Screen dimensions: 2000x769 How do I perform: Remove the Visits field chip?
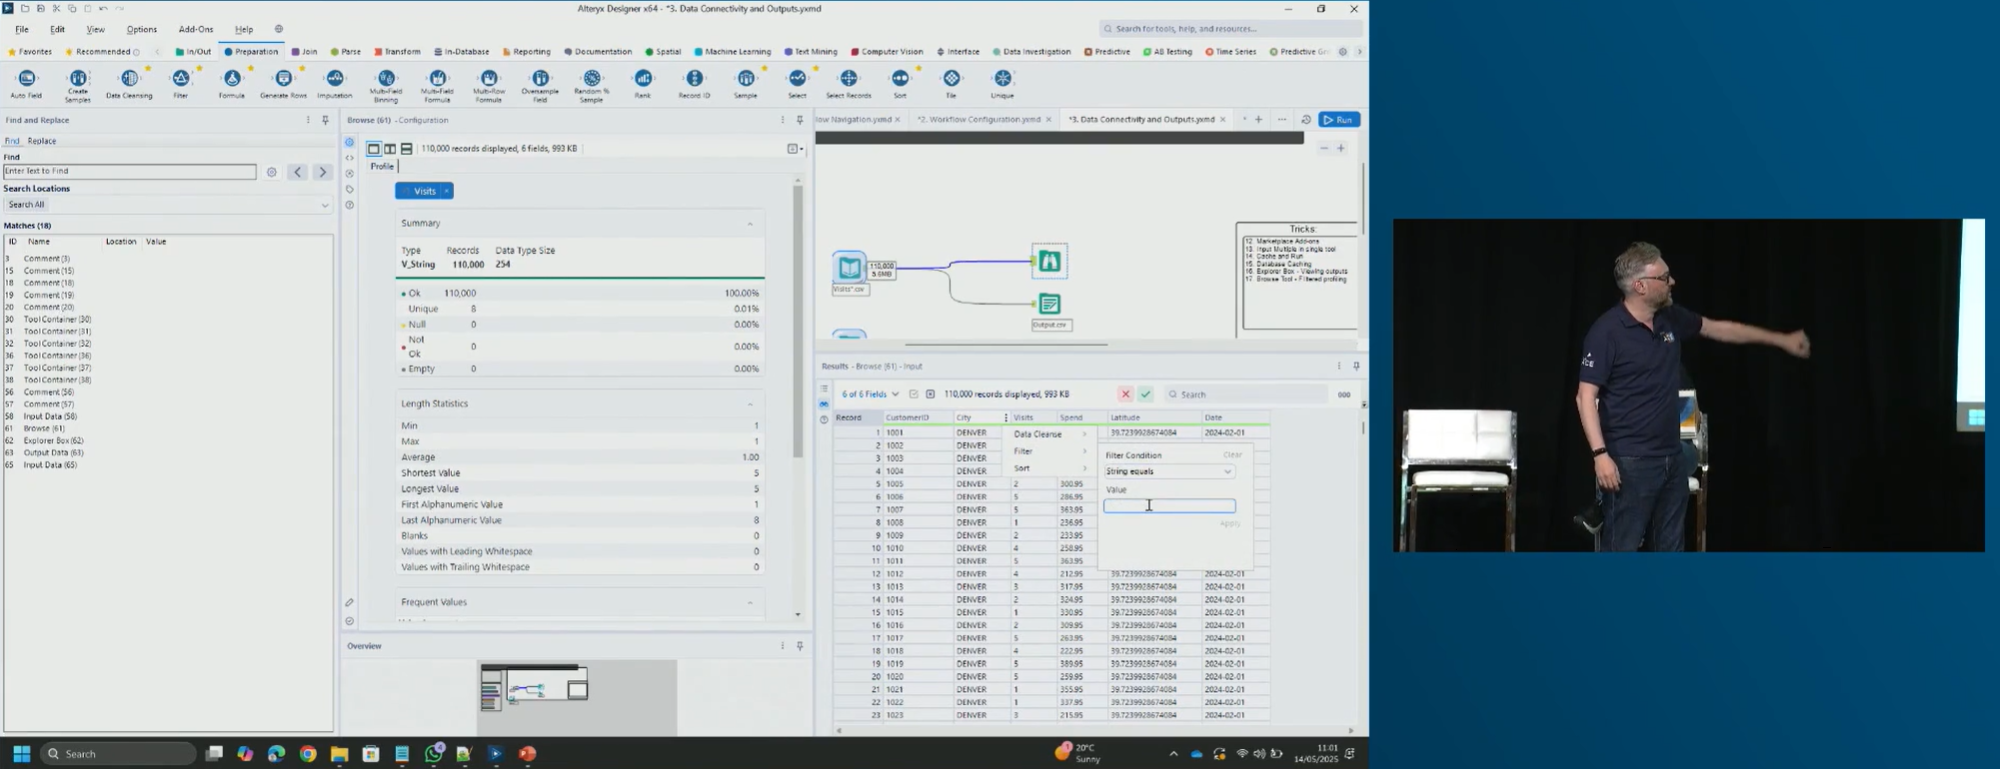[x=447, y=191]
